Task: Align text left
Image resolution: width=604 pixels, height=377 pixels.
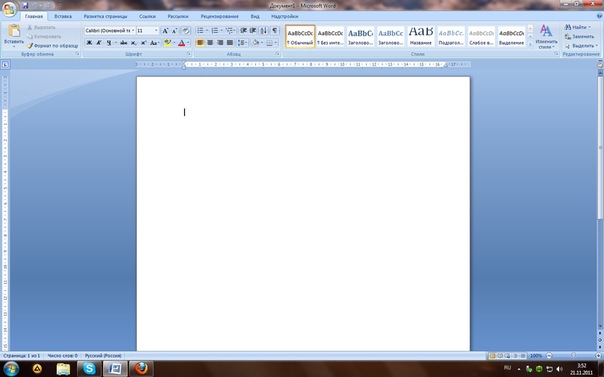Action: pyautogui.click(x=200, y=43)
